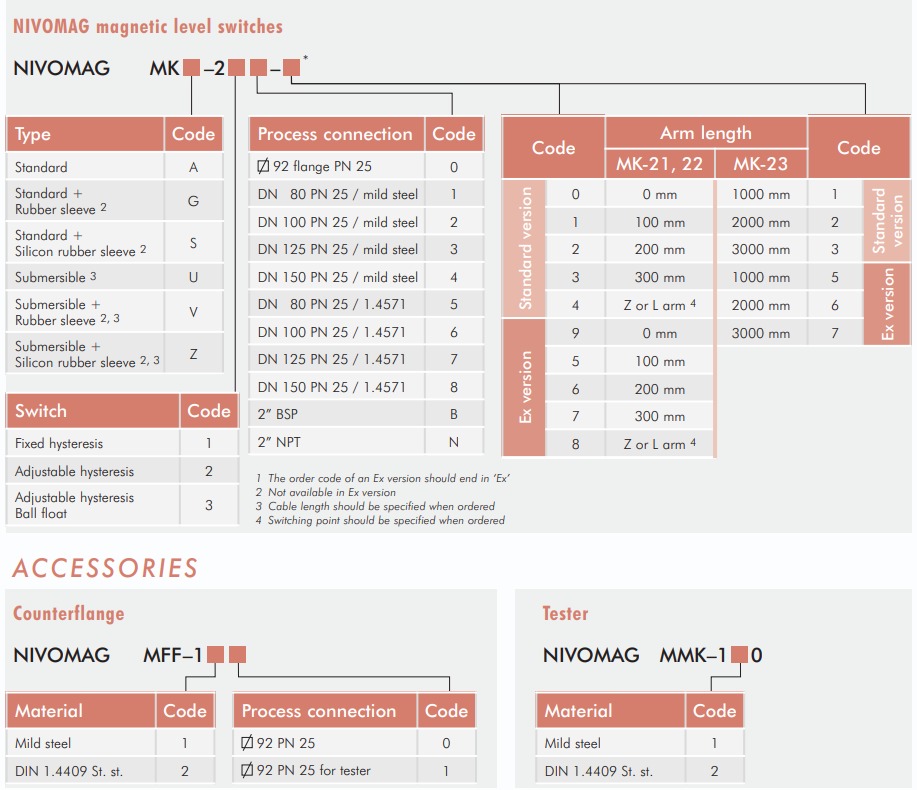Select 'DN 125 PN 25 / mild steel'

366,249
